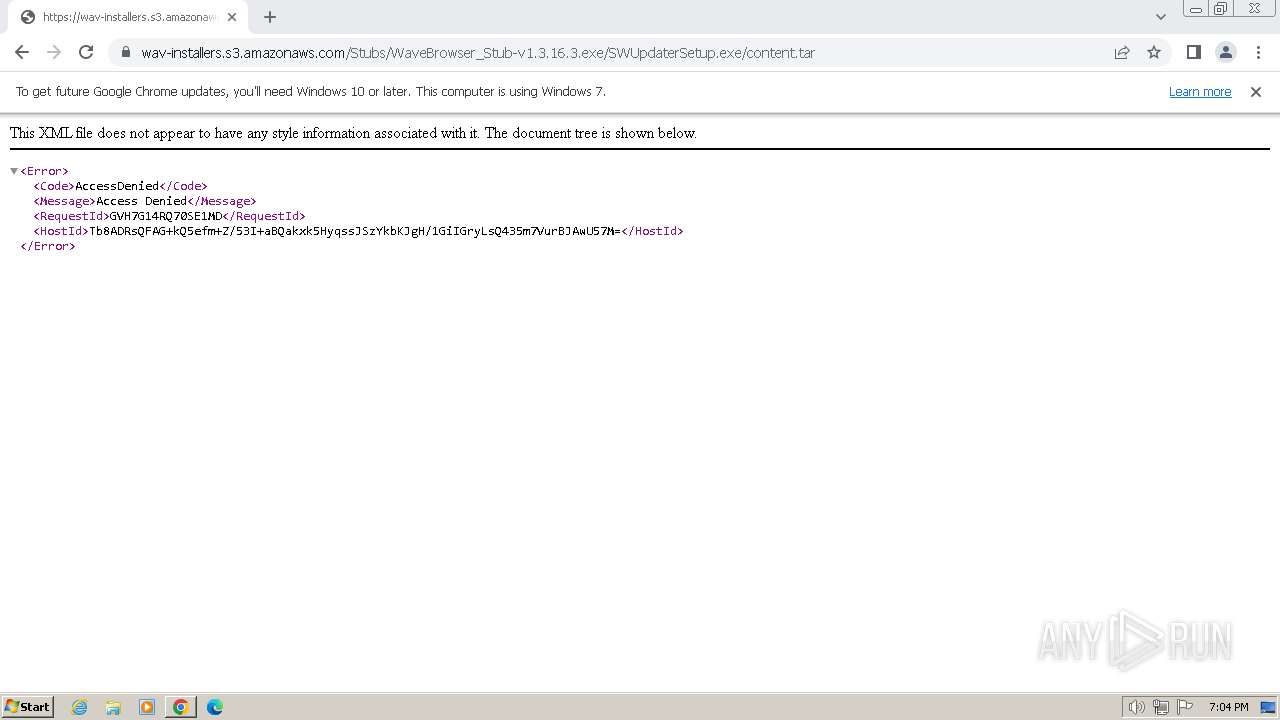The height and width of the screenshot is (720, 1280).
Task: Click the XML style information notice
Action: point(353,133)
